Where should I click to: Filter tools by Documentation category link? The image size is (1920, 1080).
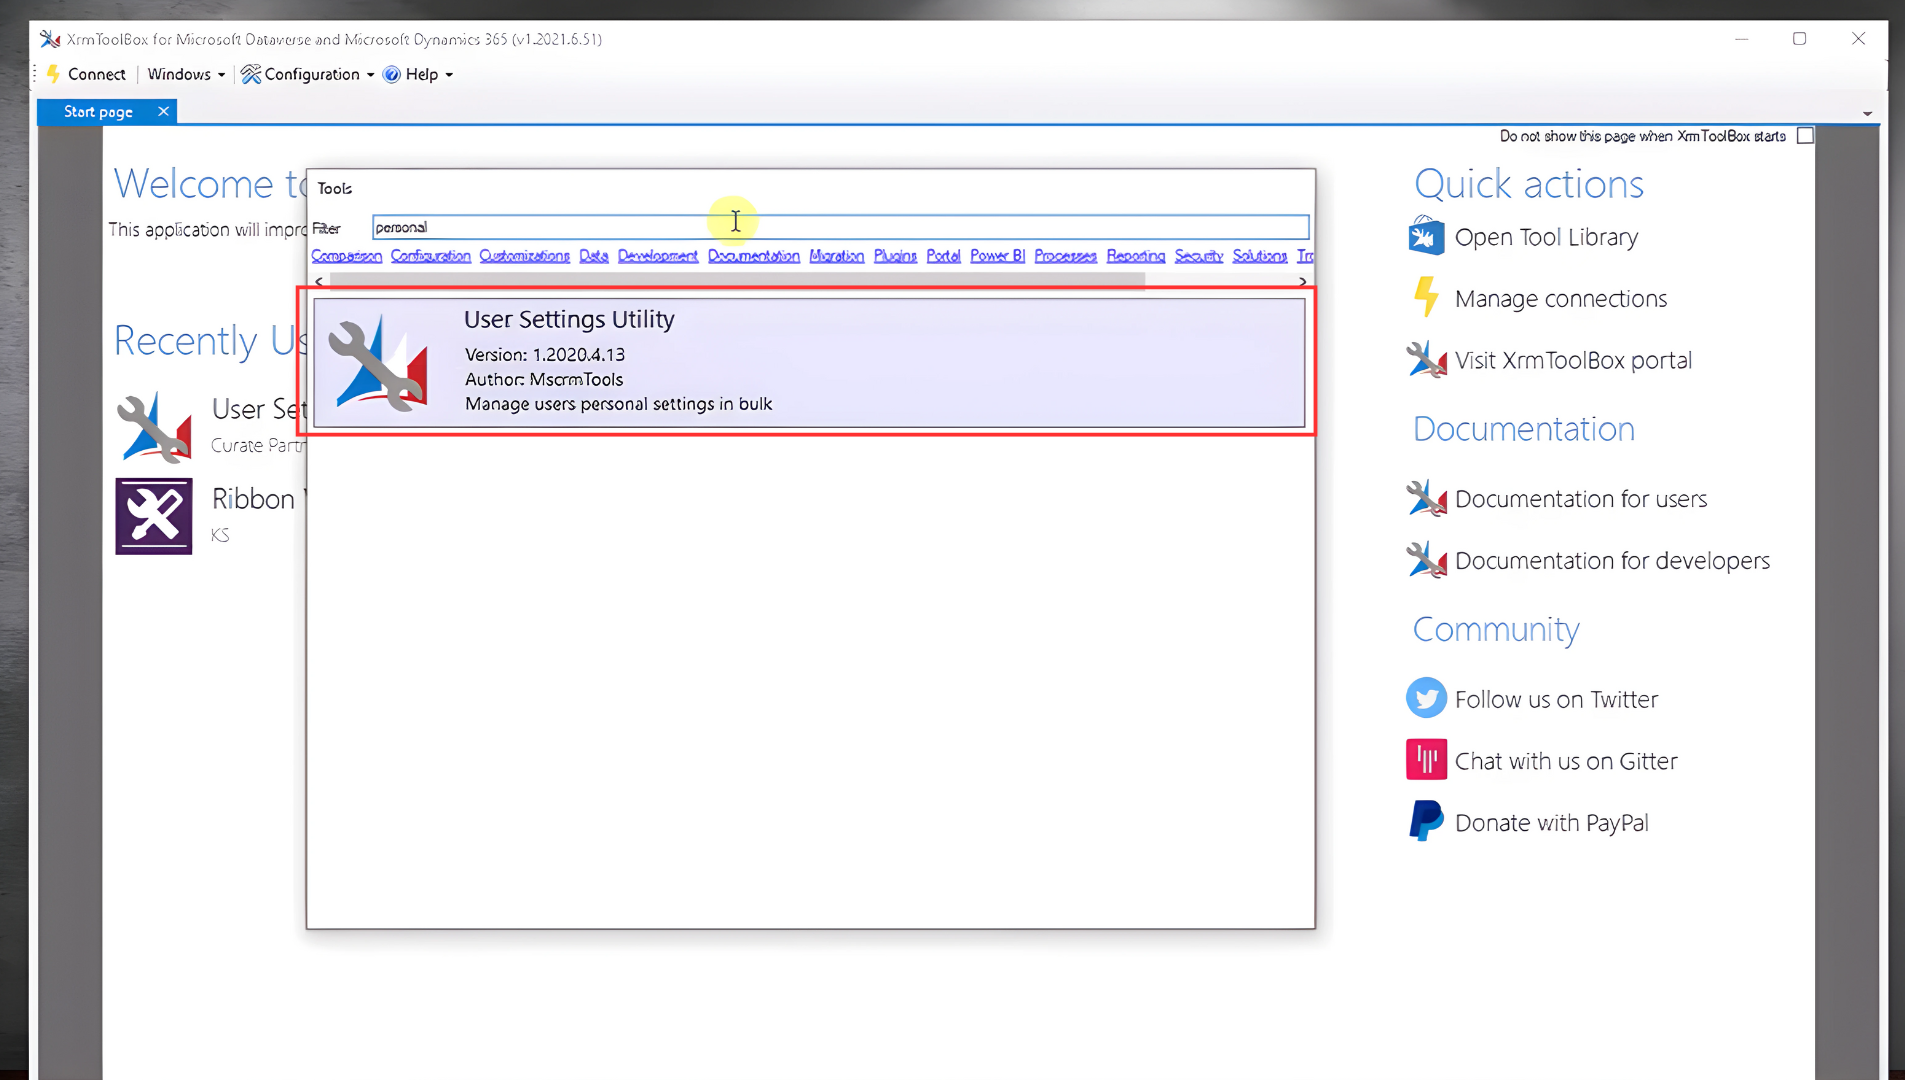753,256
